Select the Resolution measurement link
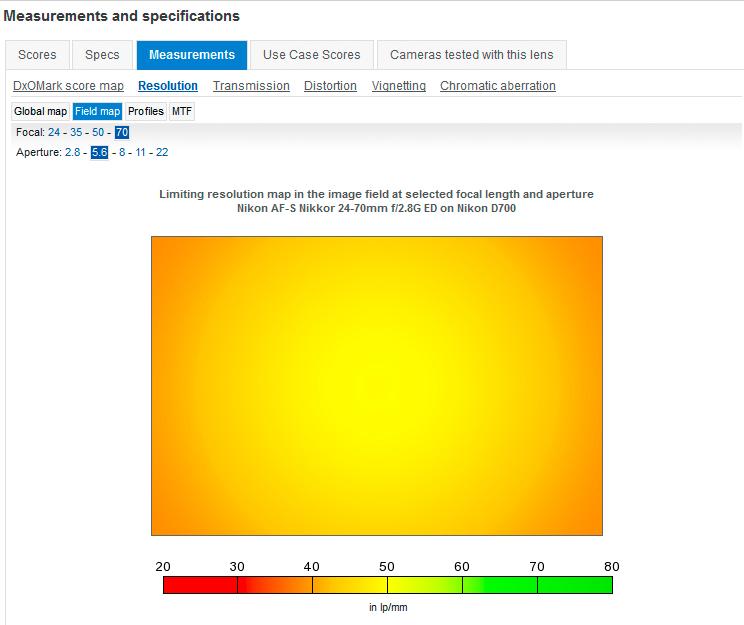 tap(168, 86)
